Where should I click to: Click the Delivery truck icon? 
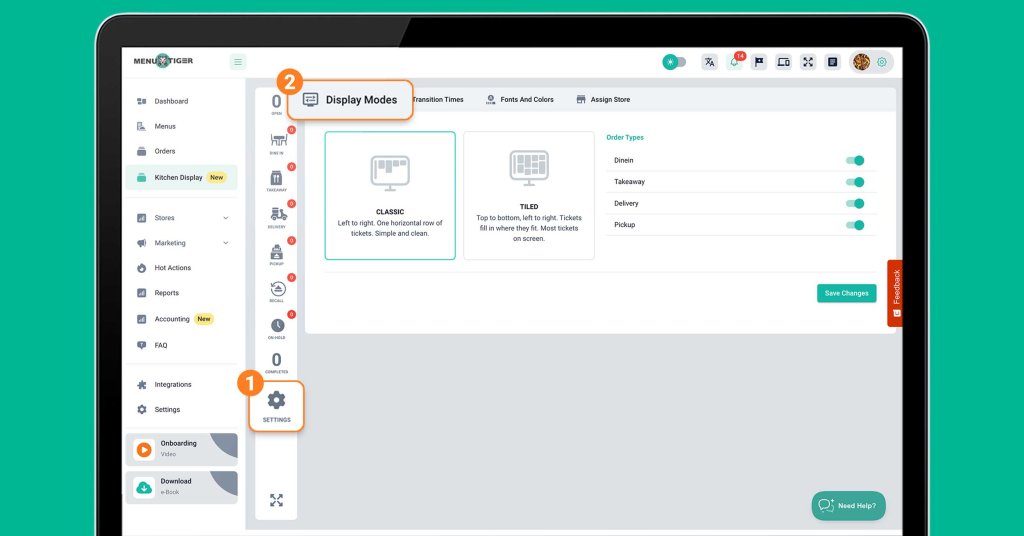(x=277, y=215)
